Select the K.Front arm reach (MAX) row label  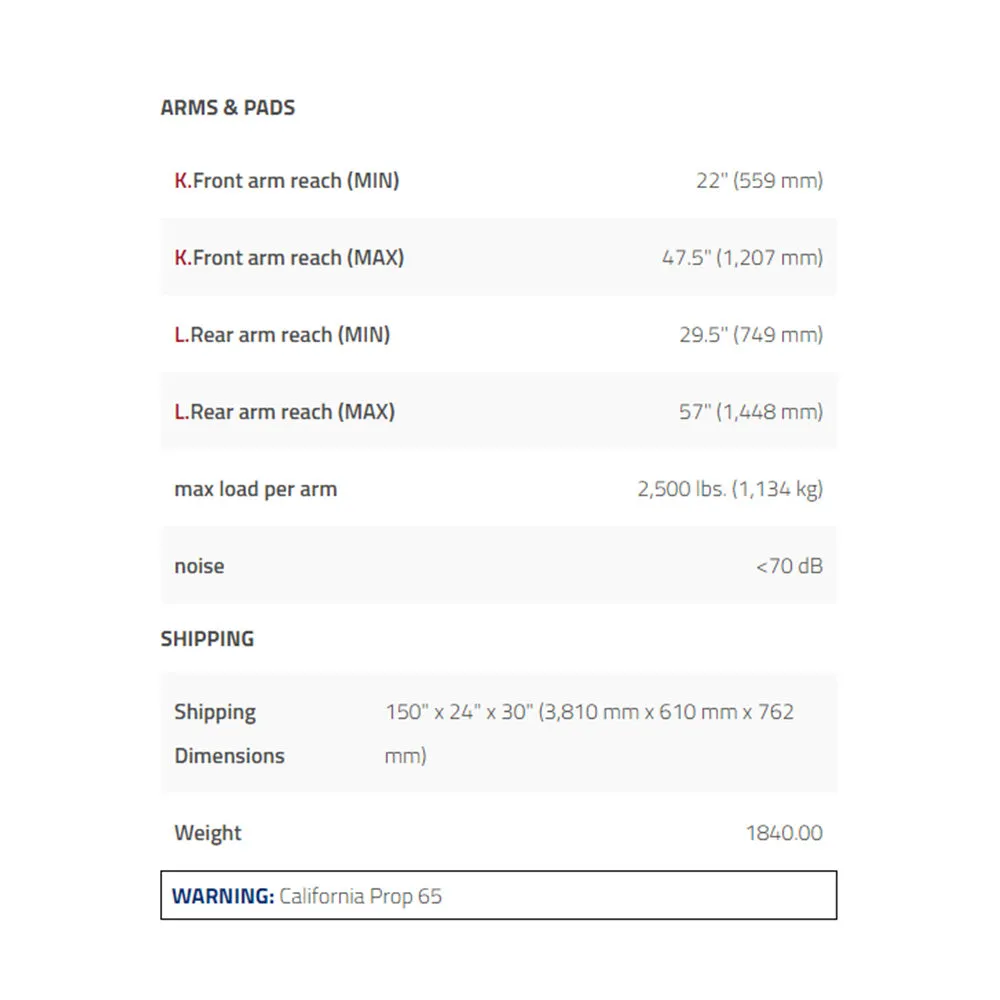coord(289,258)
